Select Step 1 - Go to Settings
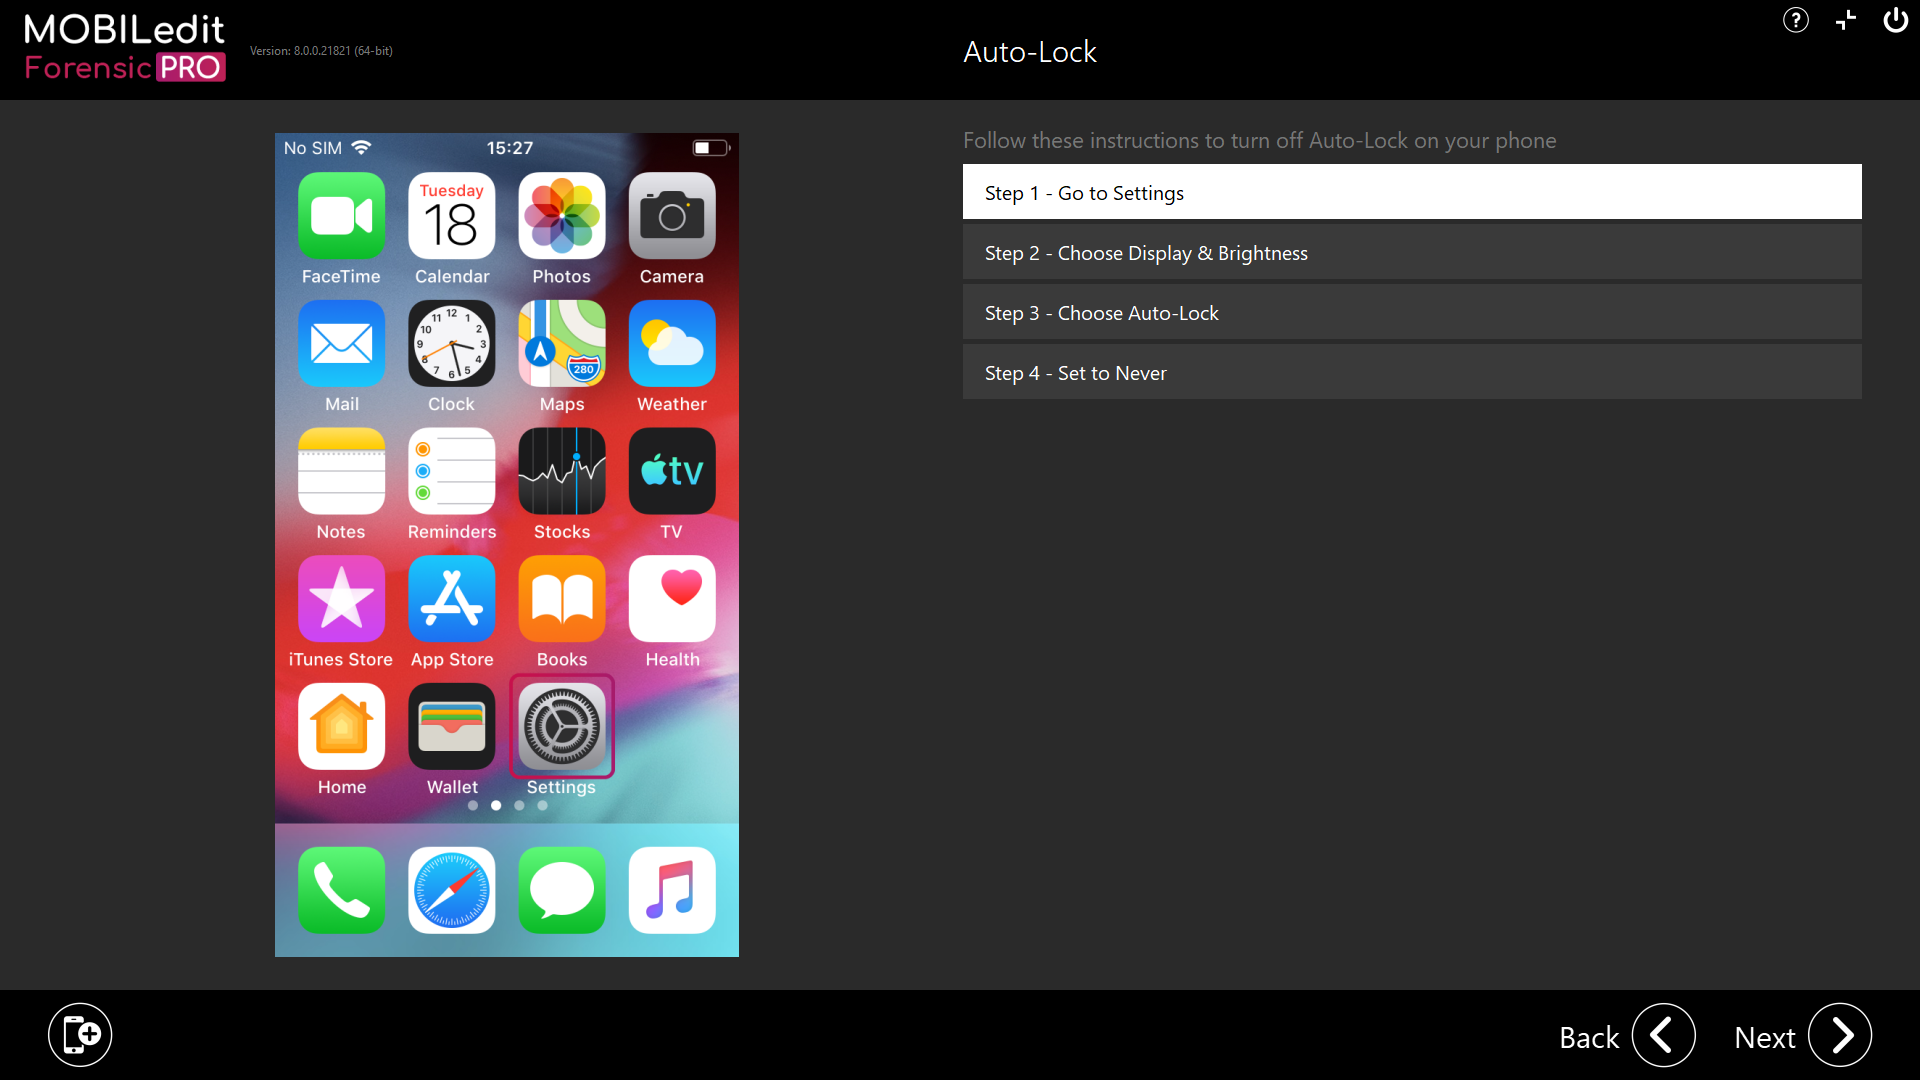 click(x=1411, y=192)
